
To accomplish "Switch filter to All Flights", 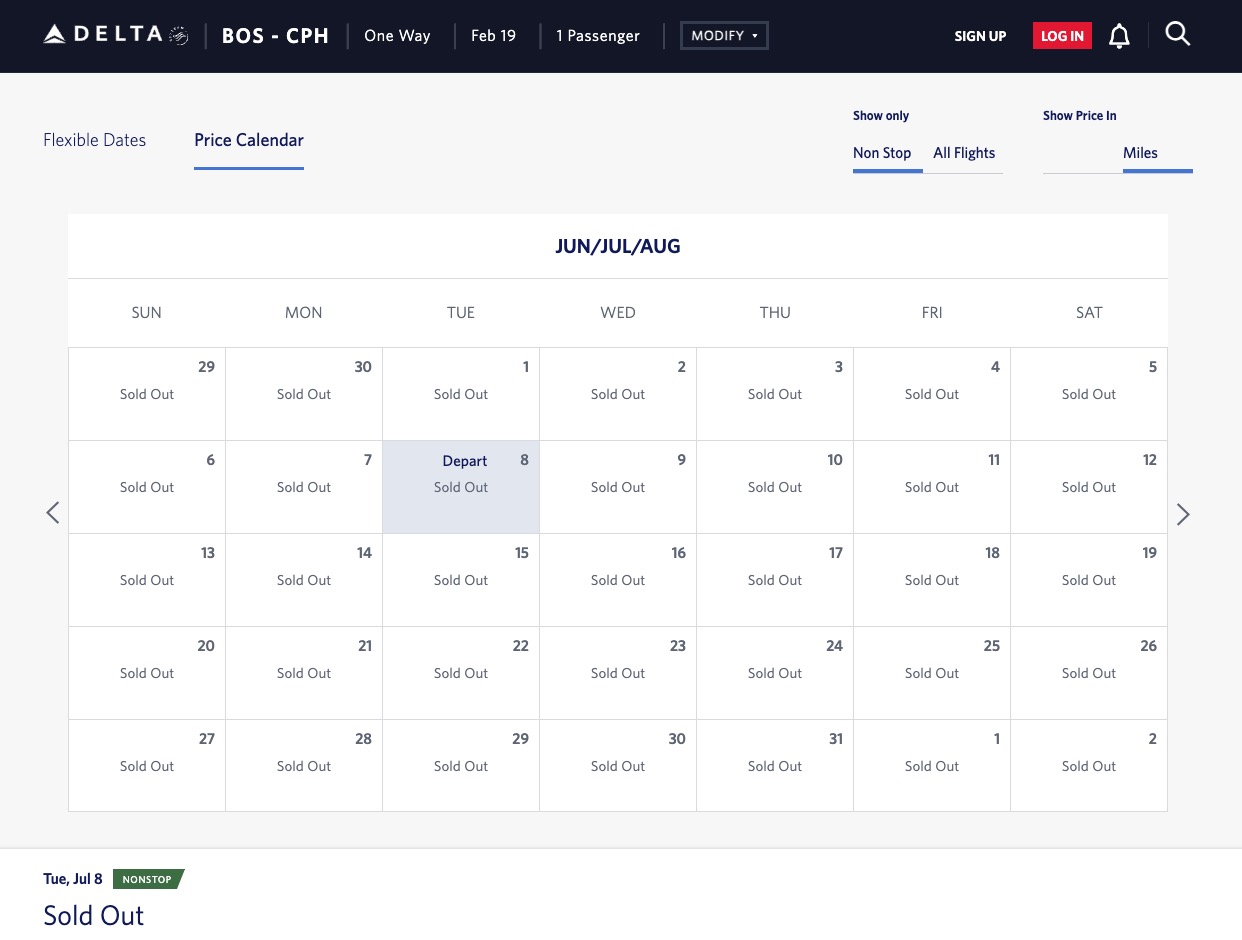I will (x=964, y=153).
